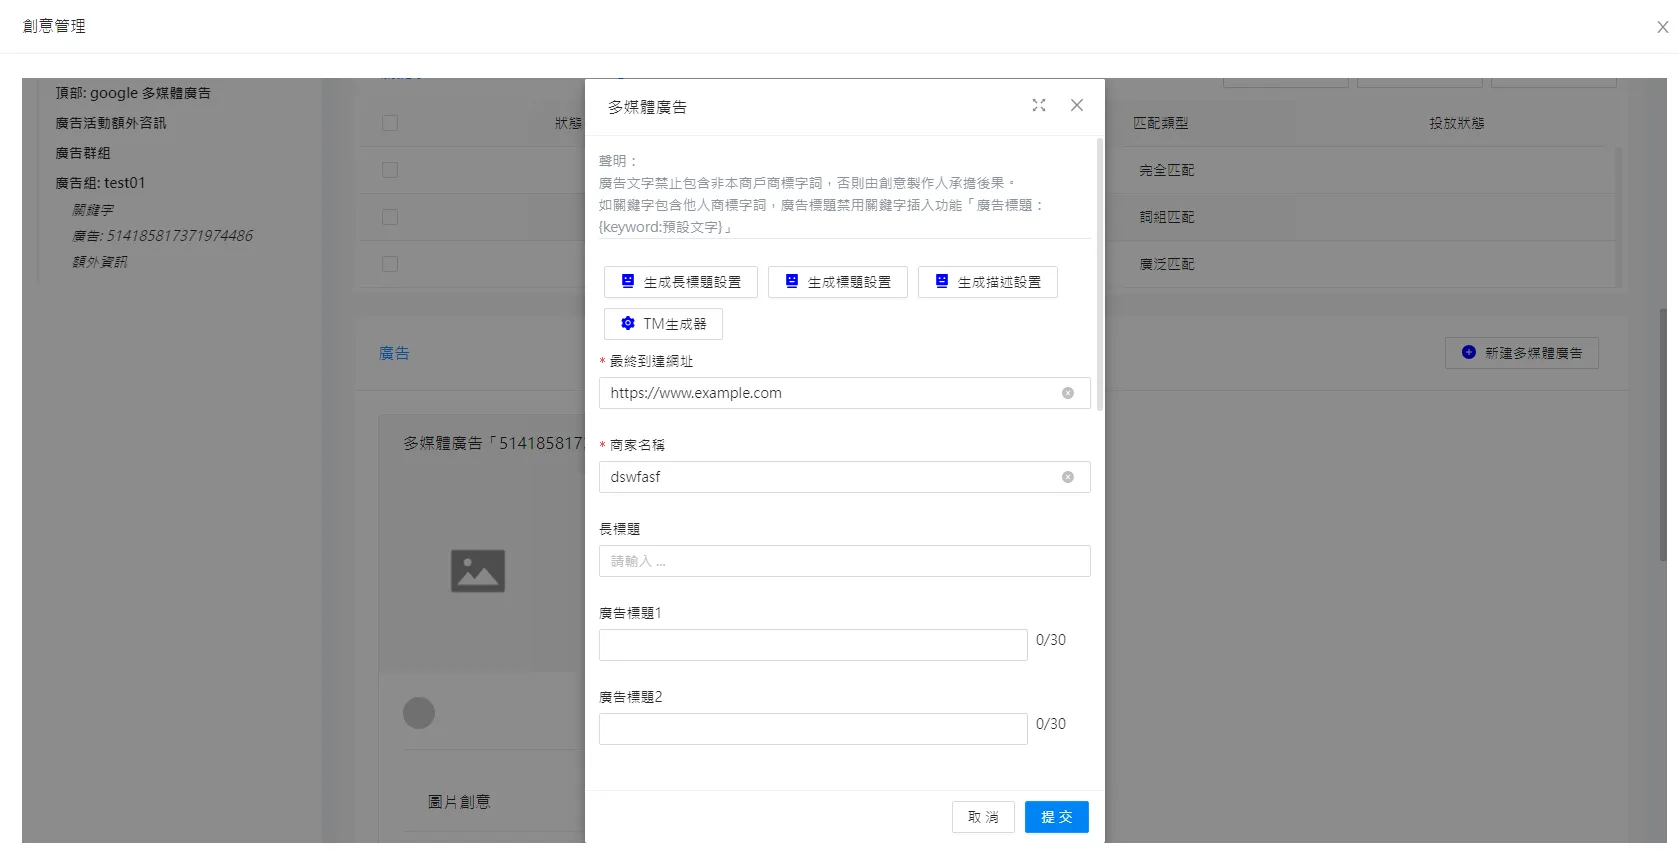This screenshot has height=851, width=1679.
Task: Toggle the header select-all checkbox in table
Action: [390, 123]
